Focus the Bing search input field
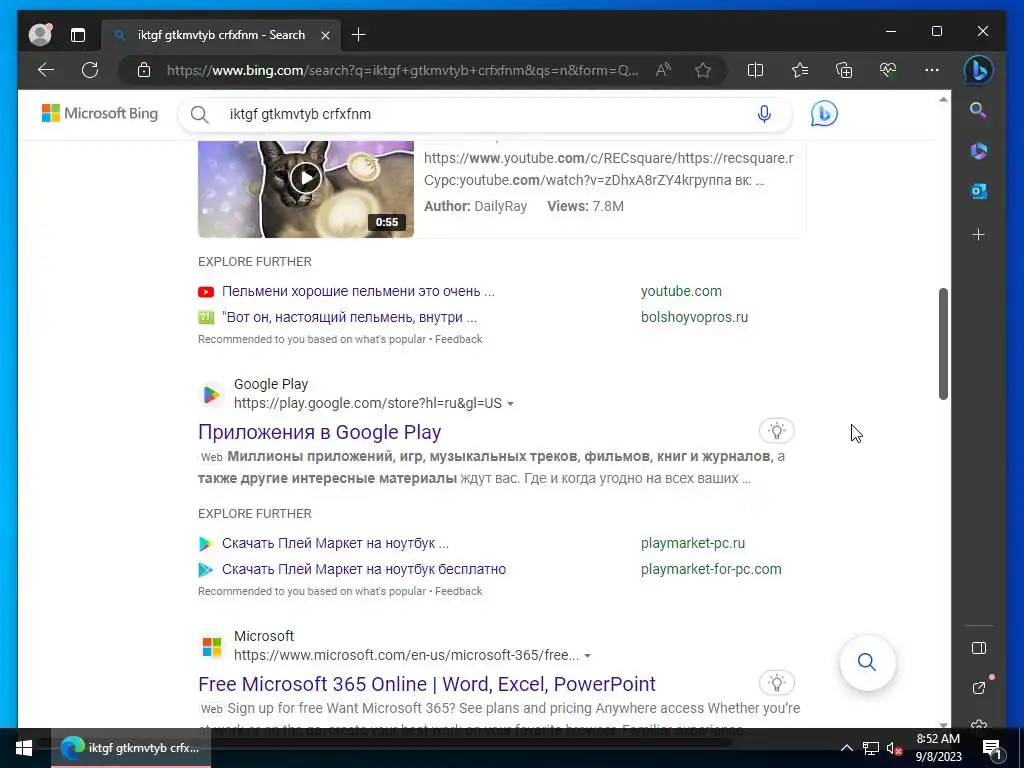 point(483,114)
